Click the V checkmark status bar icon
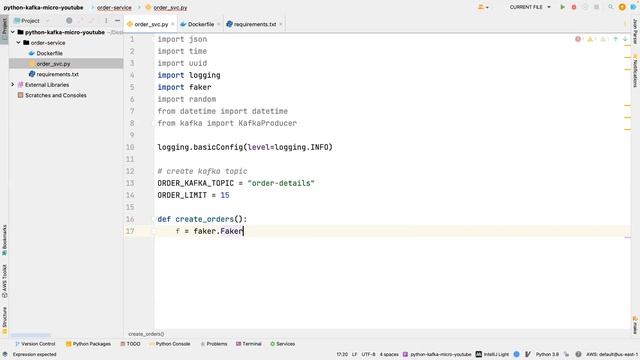Image resolution: width=640 pixels, height=360 pixels. pyautogui.click(x=528, y=354)
